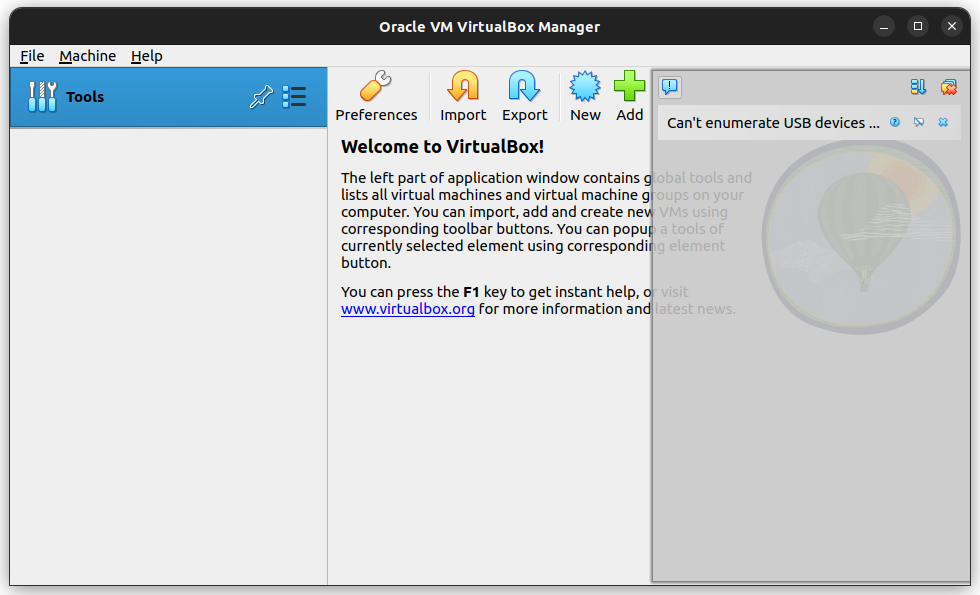The width and height of the screenshot is (980, 595).
Task: Open the Machine menu
Action: pyautogui.click(x=88, y=56)
